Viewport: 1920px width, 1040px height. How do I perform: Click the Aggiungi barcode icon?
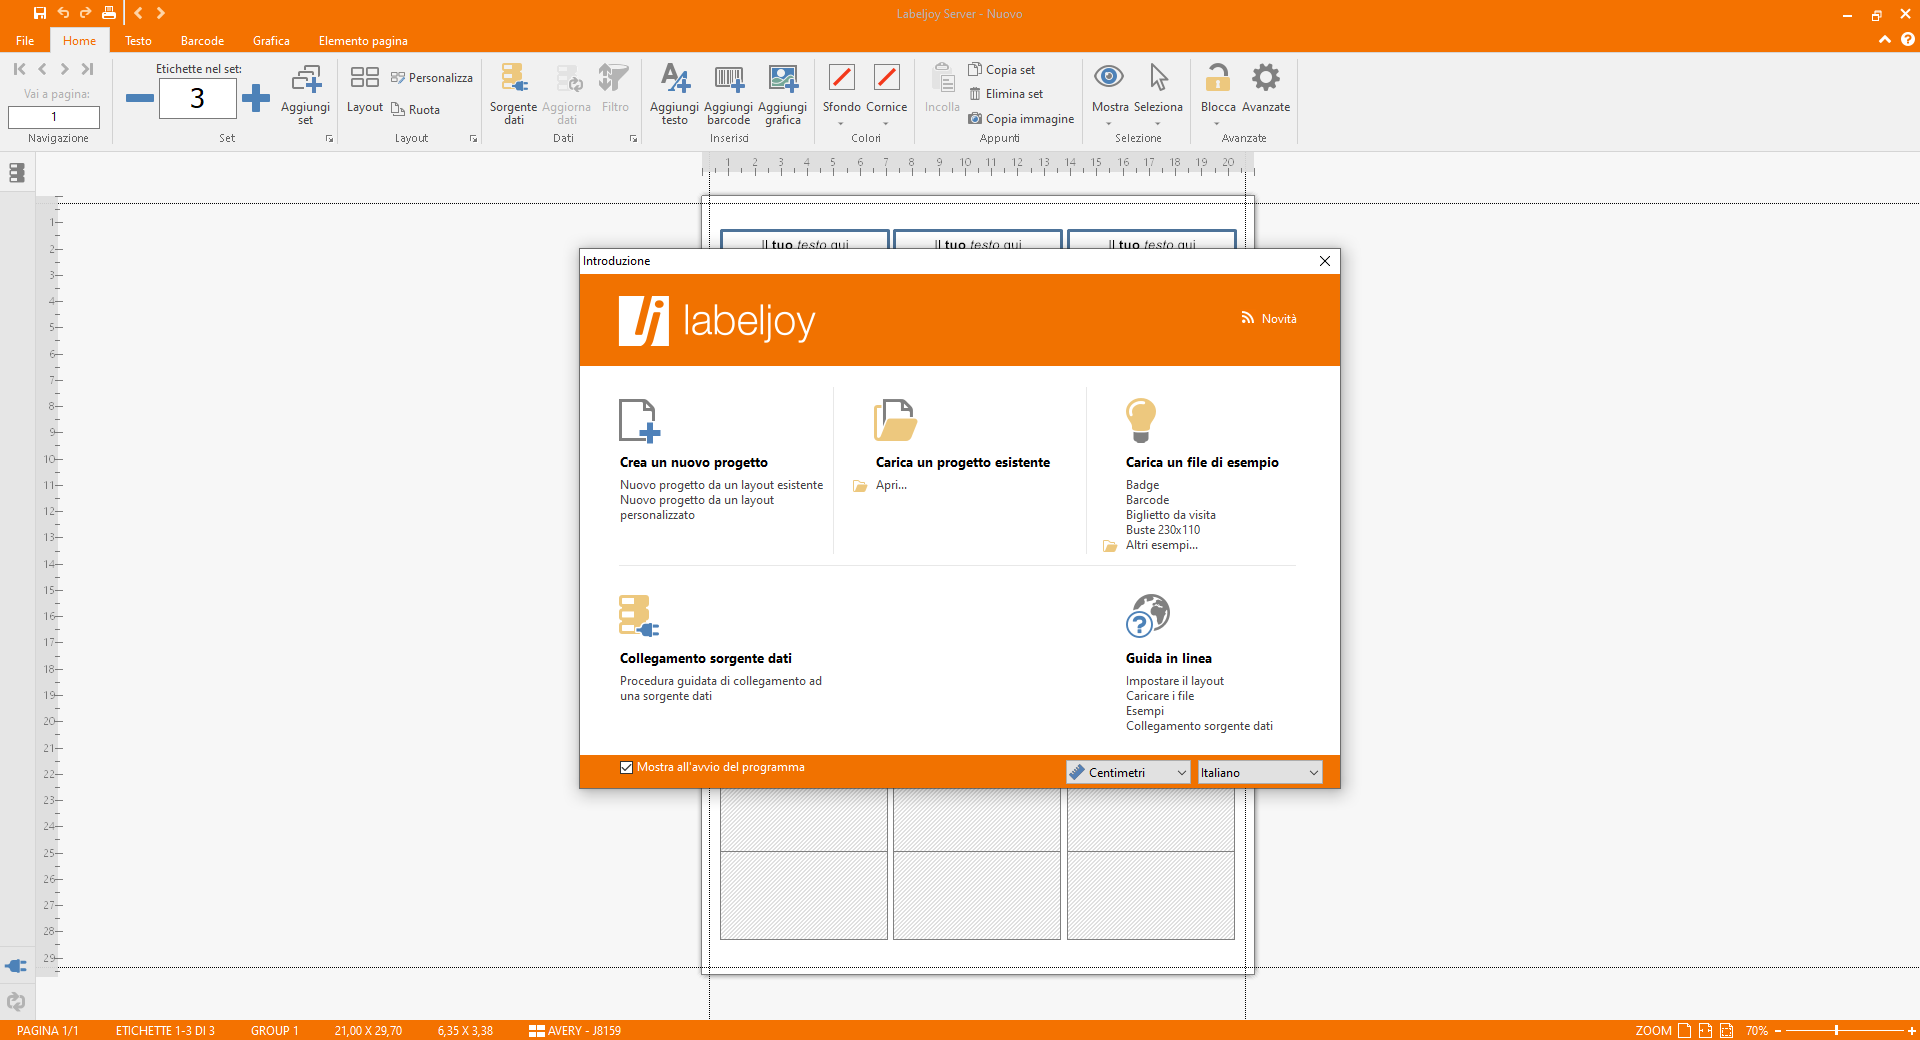click(x=728, y=79)
